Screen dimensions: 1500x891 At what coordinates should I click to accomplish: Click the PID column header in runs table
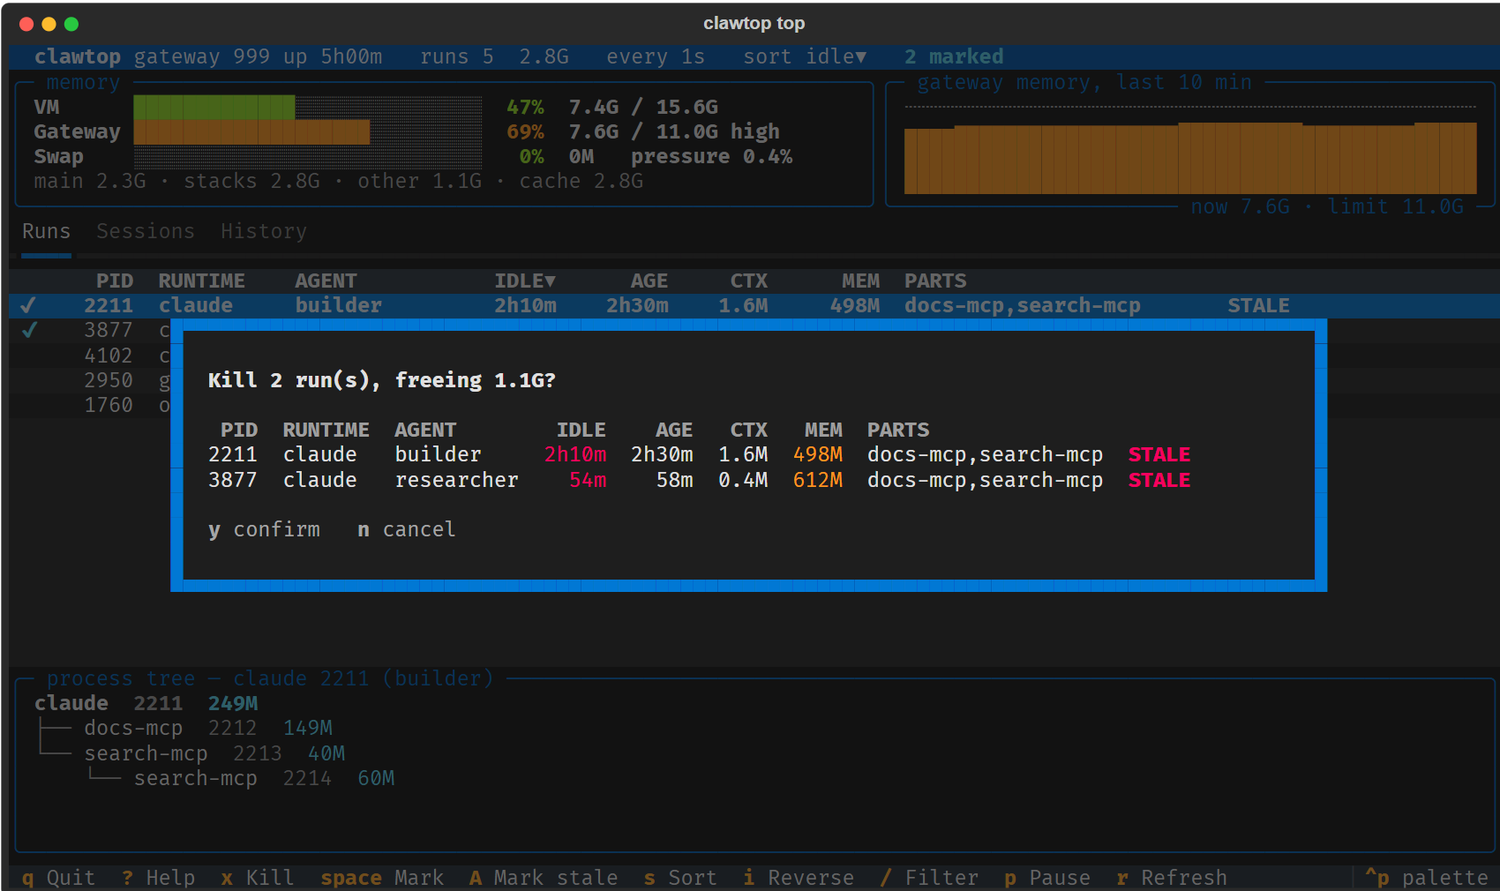click(114, 281)
